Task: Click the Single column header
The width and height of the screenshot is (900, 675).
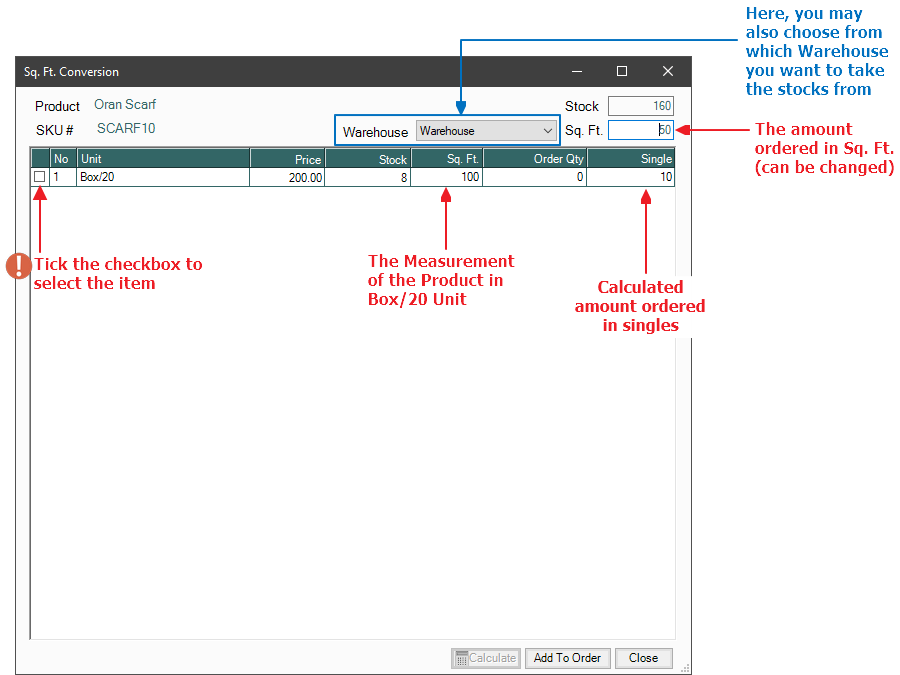Action: 630,159
